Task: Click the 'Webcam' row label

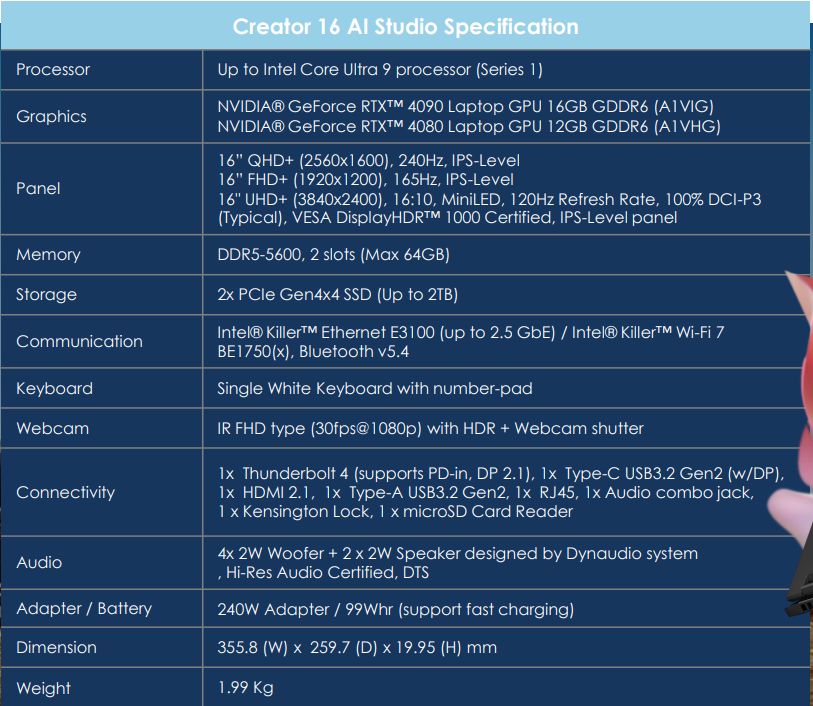Action: point(52,429)
